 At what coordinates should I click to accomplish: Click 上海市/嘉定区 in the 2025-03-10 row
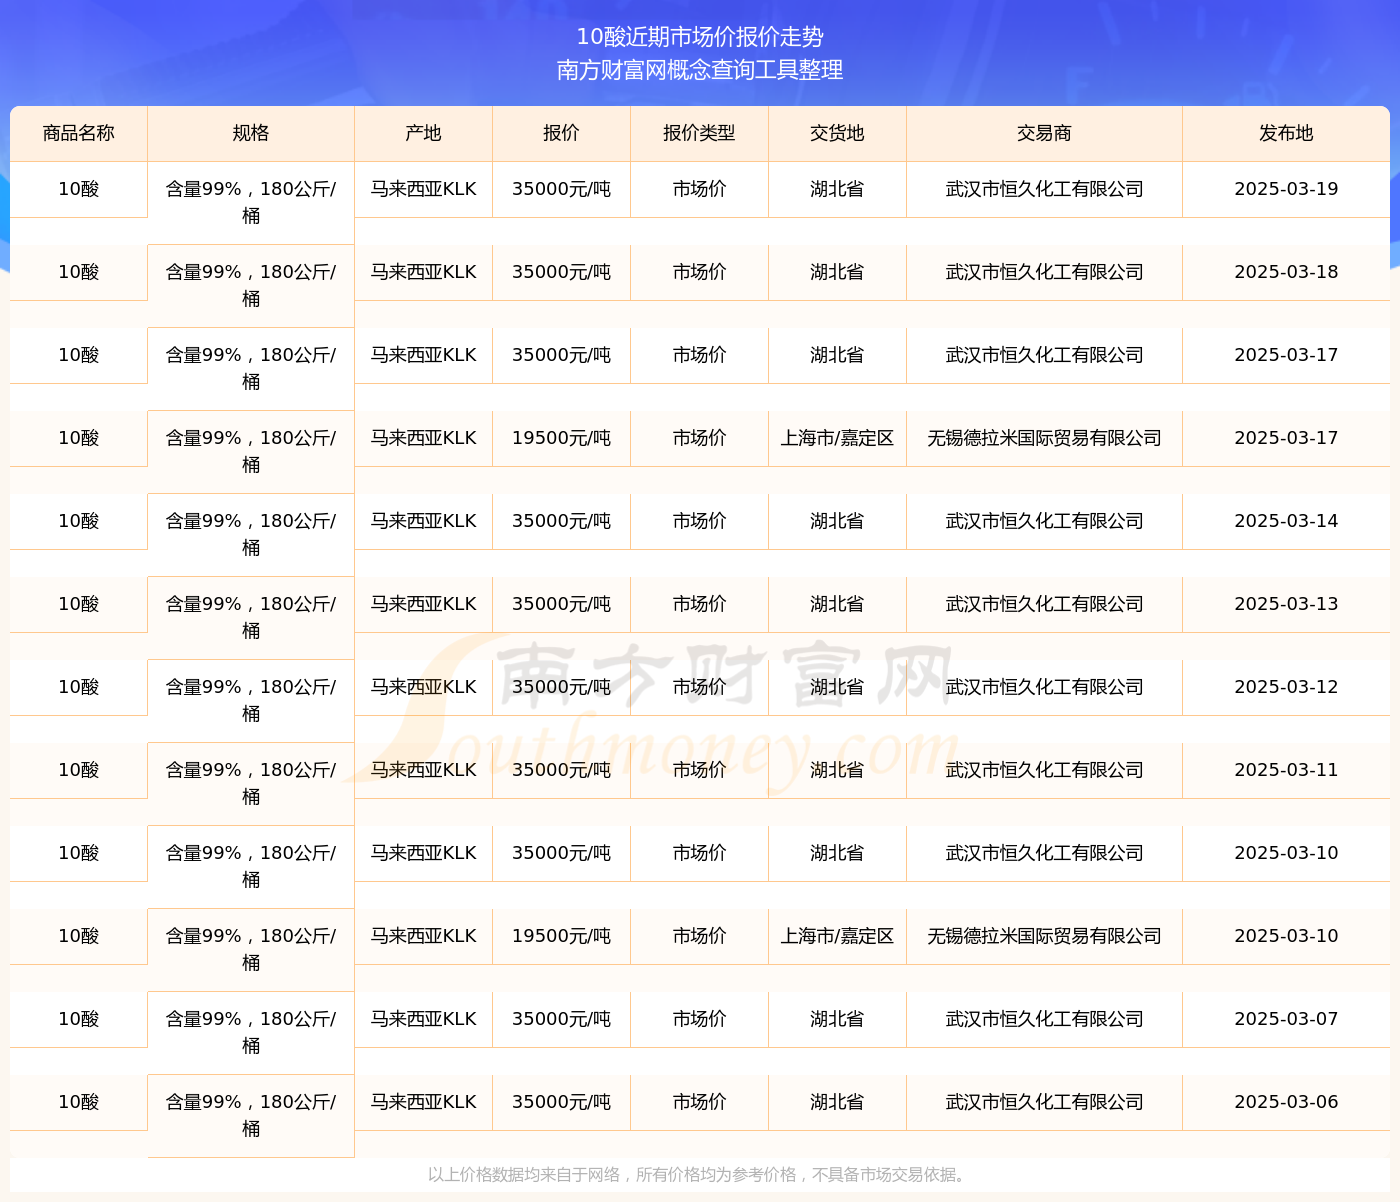pos(837,936)
